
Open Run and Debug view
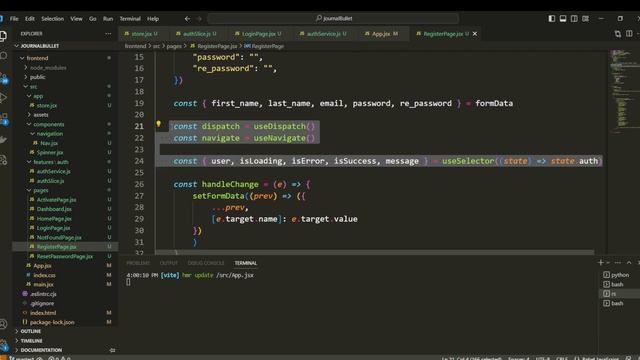pos(4,97)
